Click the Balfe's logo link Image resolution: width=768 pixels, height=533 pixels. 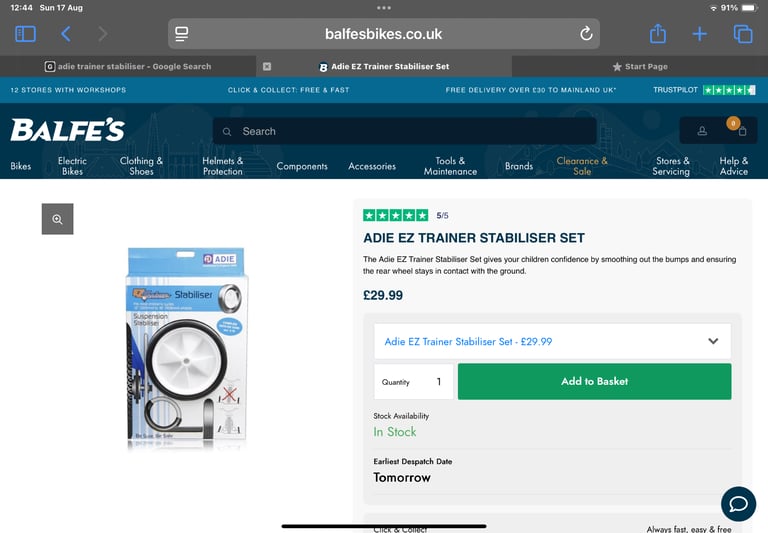coord(68,130)
